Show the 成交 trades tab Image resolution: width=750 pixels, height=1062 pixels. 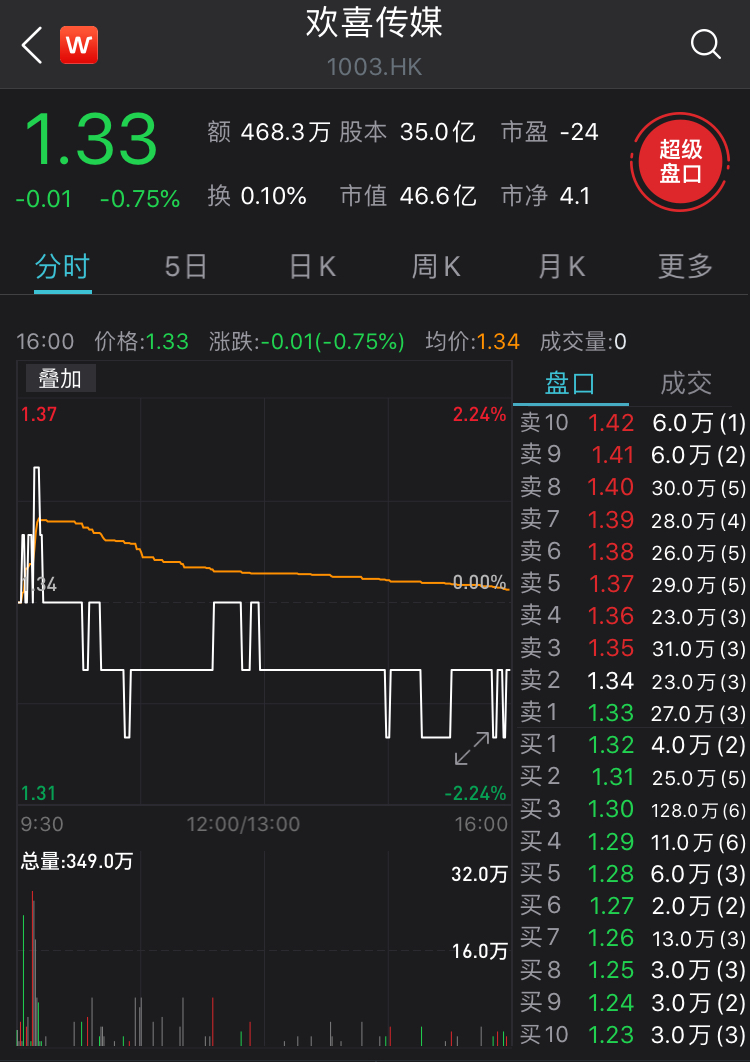[686, 383]
